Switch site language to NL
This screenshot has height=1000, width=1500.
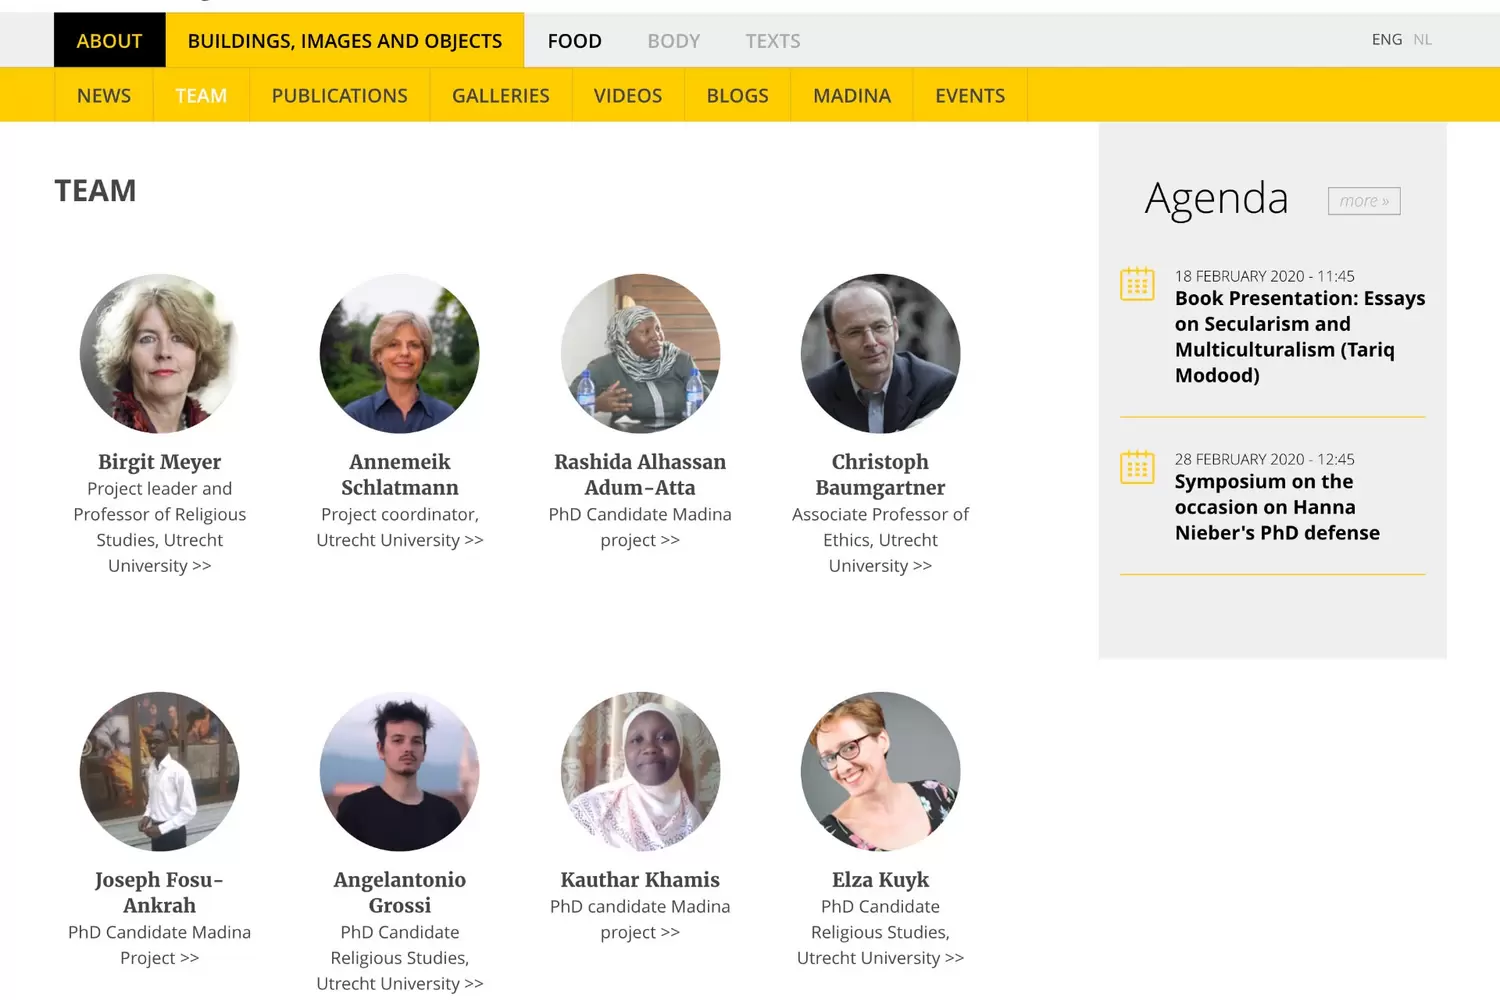pos(1422,40)
